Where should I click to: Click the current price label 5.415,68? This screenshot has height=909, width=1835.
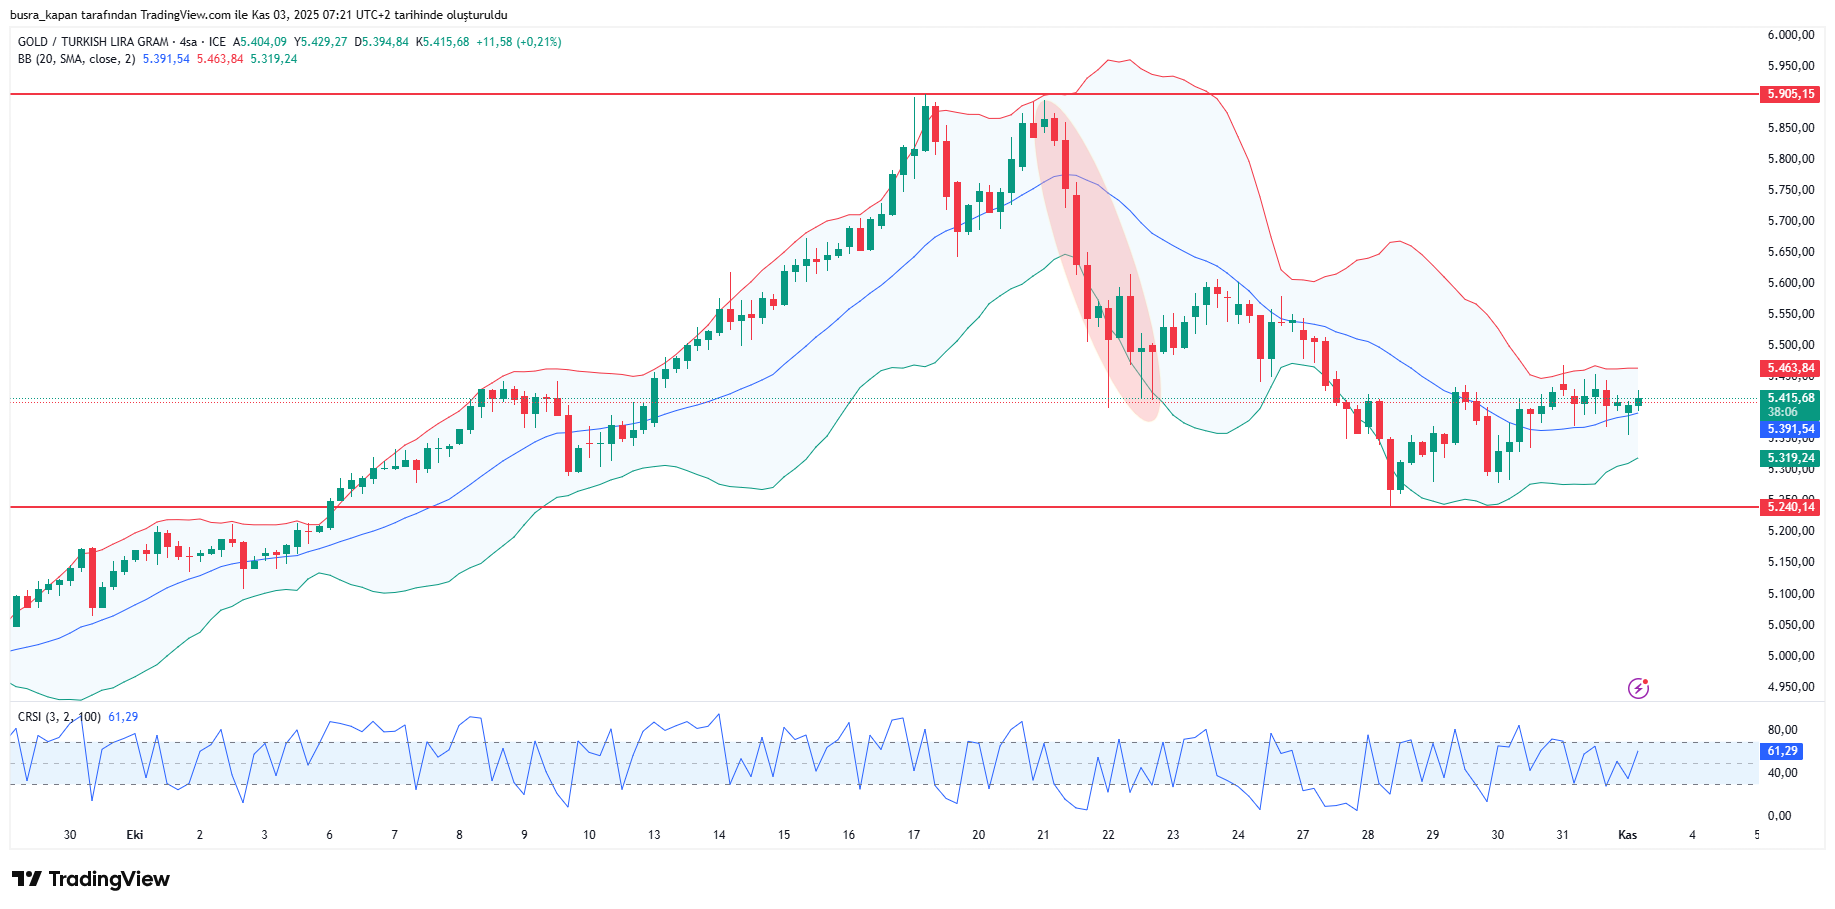point(1790,398)
